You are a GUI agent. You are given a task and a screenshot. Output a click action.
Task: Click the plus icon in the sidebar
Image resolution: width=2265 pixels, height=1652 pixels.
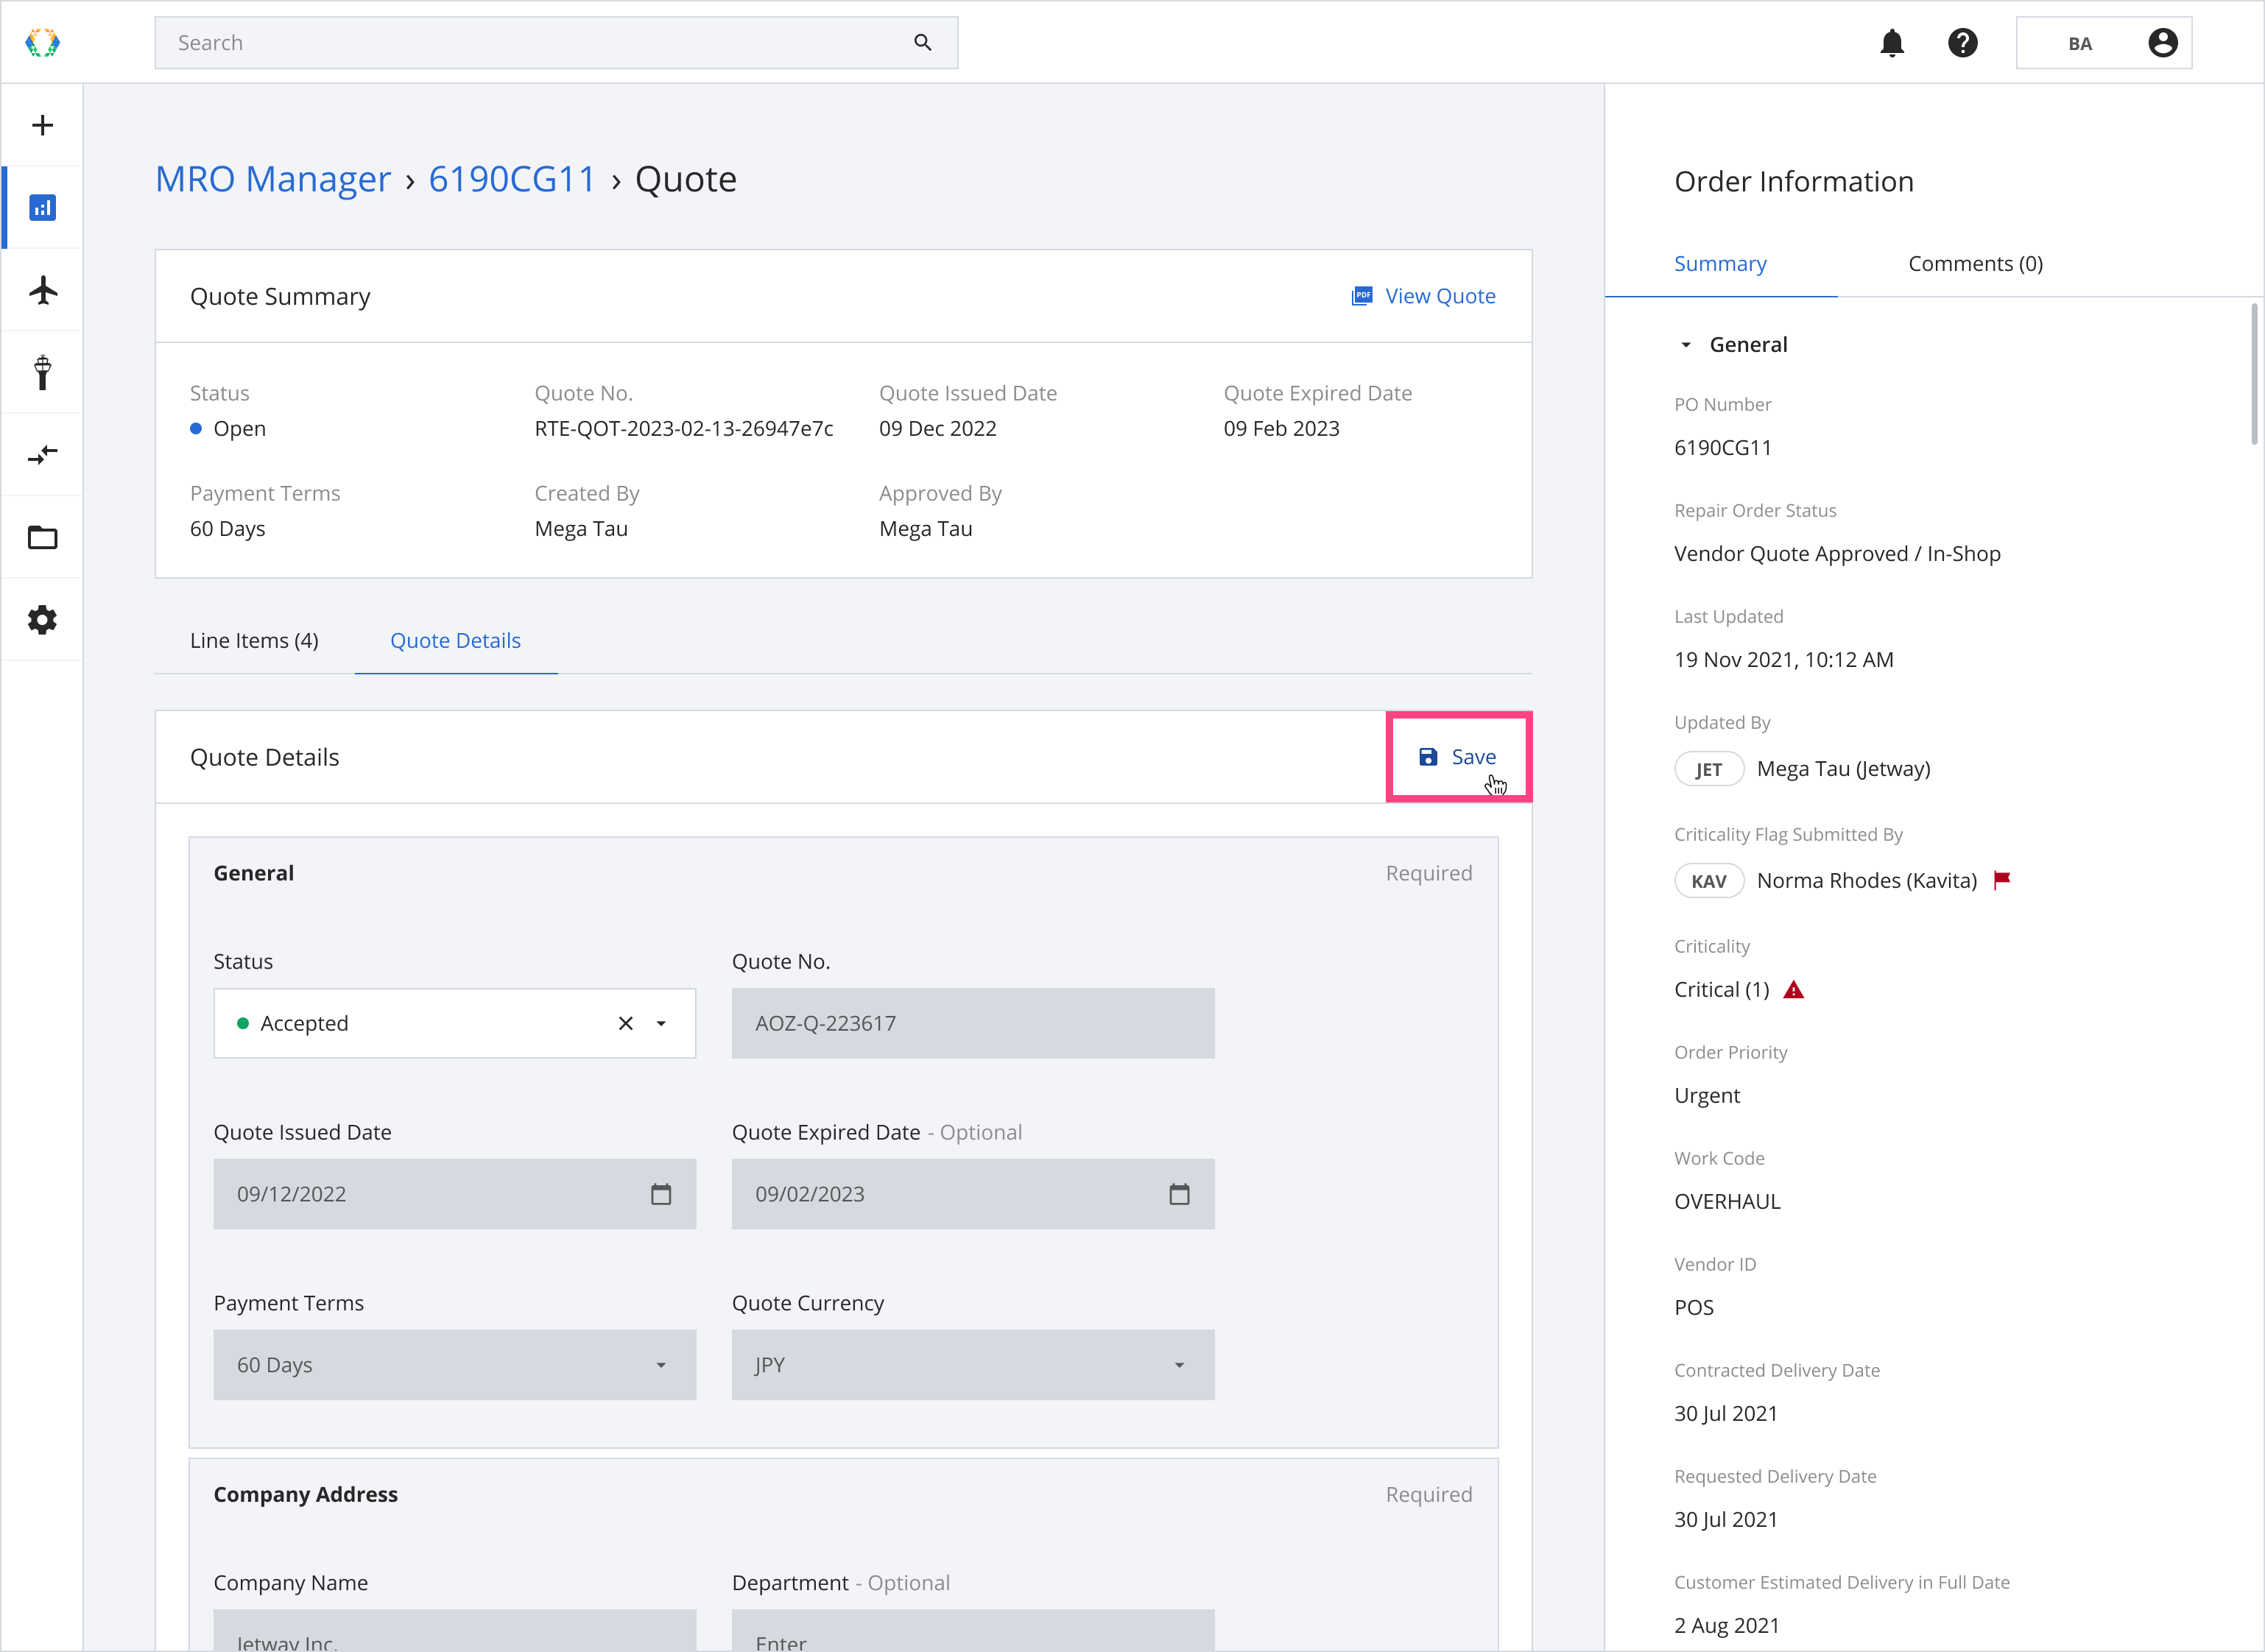click(42, 125)
